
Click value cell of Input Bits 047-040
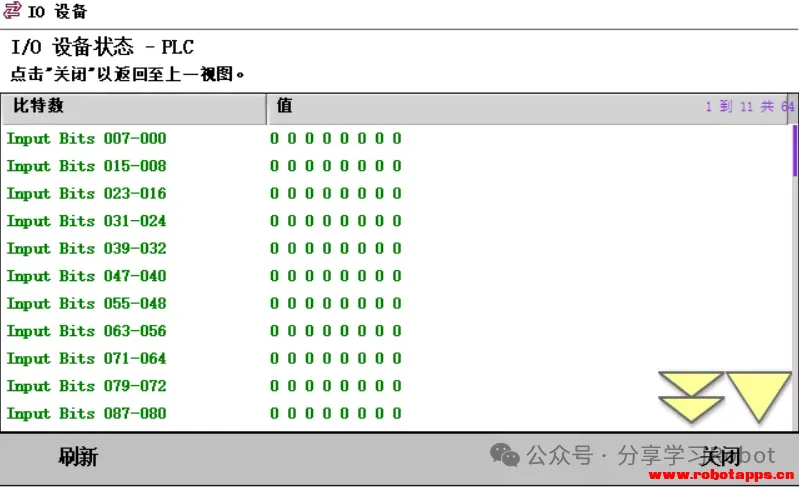point(336,276)
